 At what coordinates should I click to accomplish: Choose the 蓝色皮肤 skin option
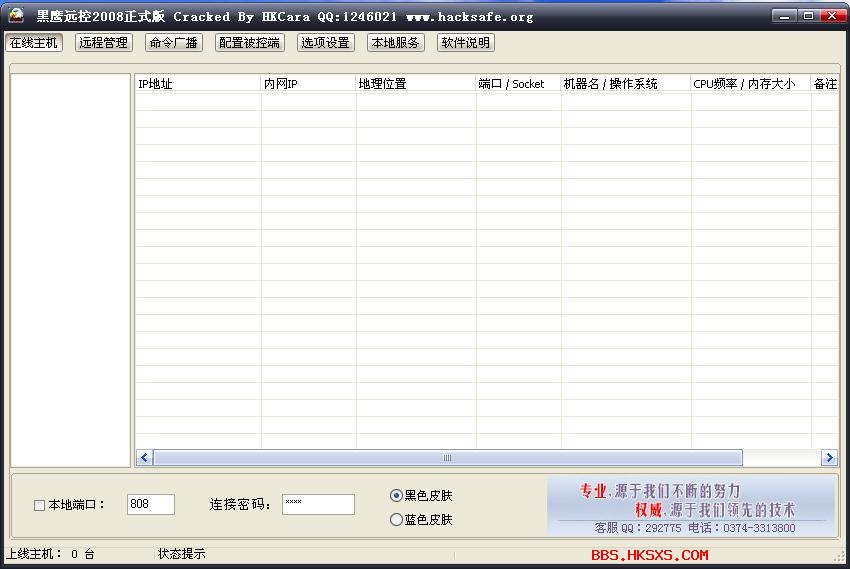396,520
